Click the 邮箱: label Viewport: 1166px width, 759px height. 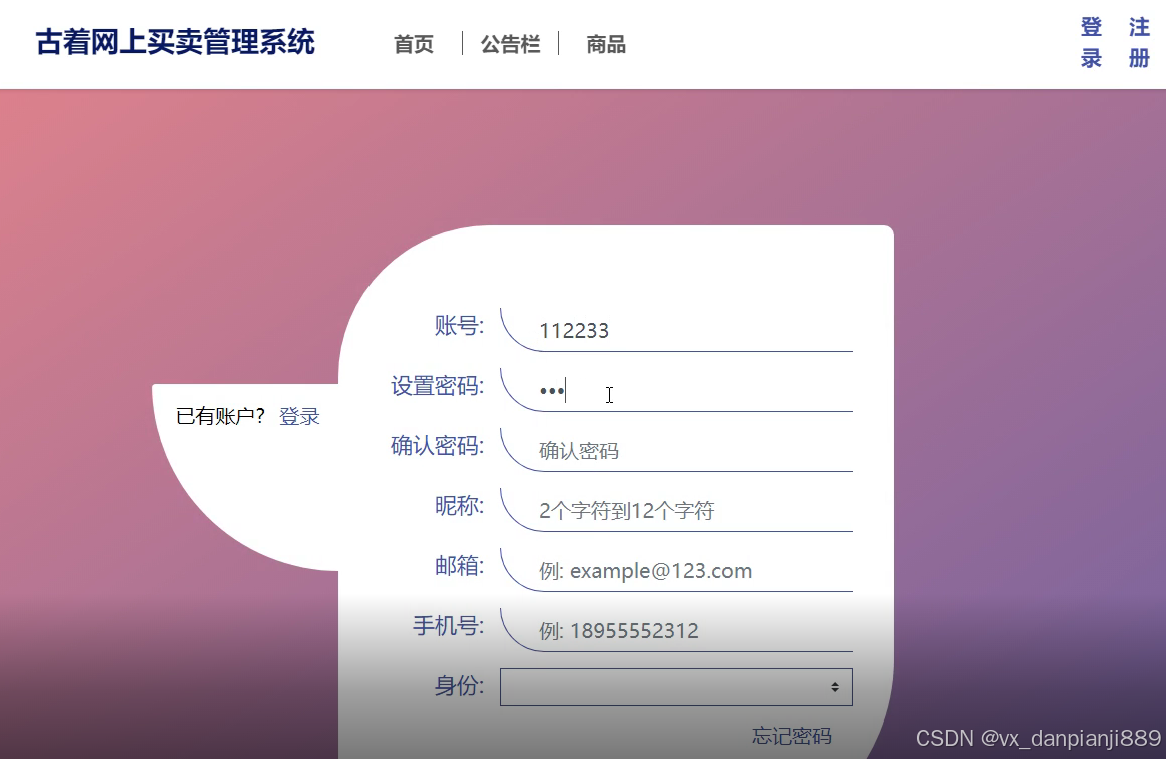[x=460, y=566]
